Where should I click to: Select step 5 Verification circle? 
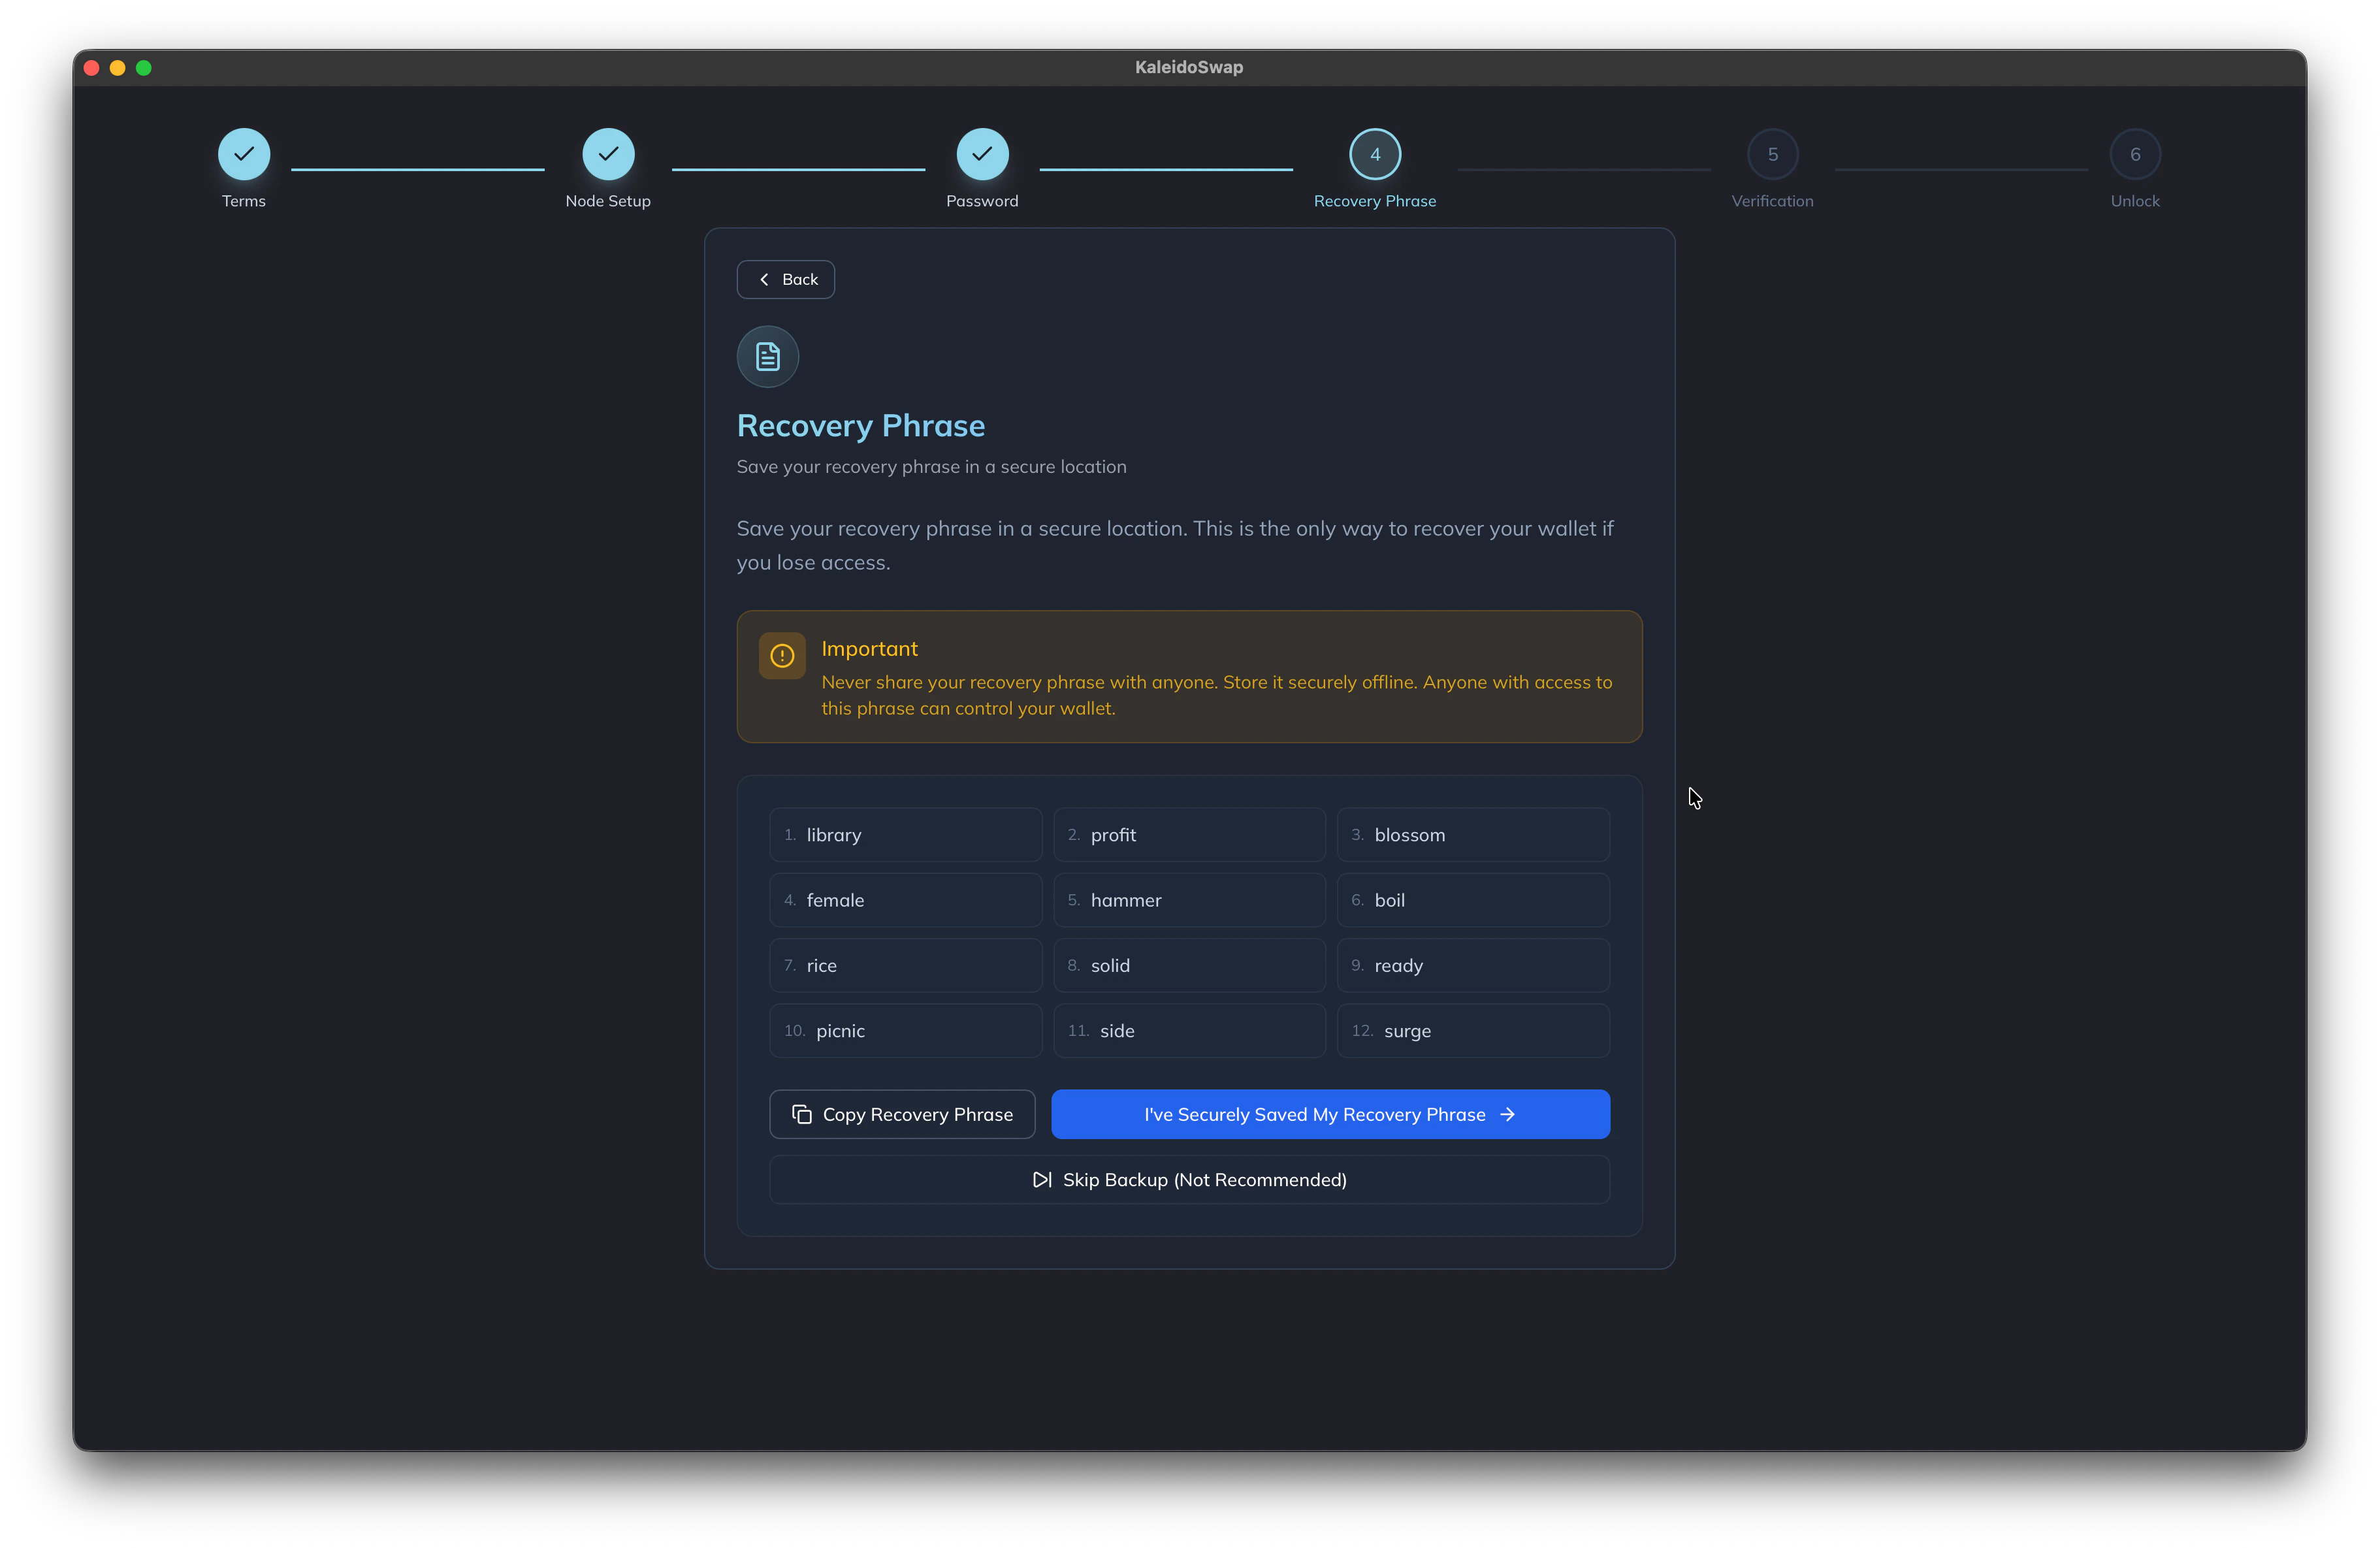(x=1772, y=154)
